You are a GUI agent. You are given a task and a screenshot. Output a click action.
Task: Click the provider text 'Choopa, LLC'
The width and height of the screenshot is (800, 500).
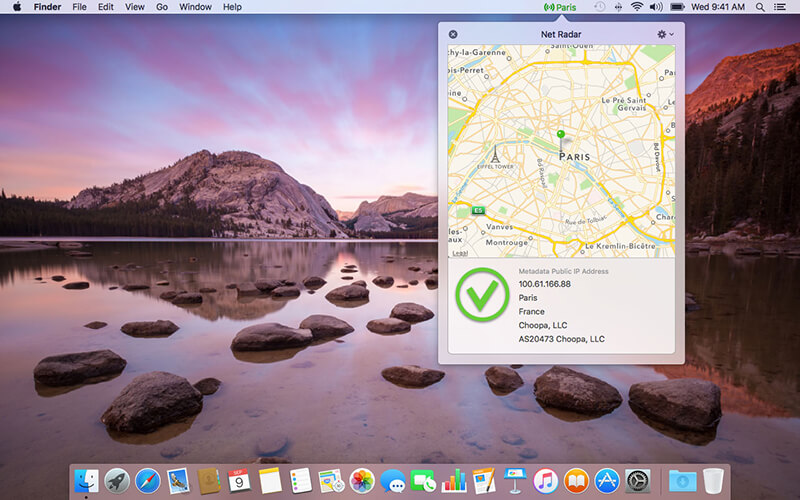[543, 326]
